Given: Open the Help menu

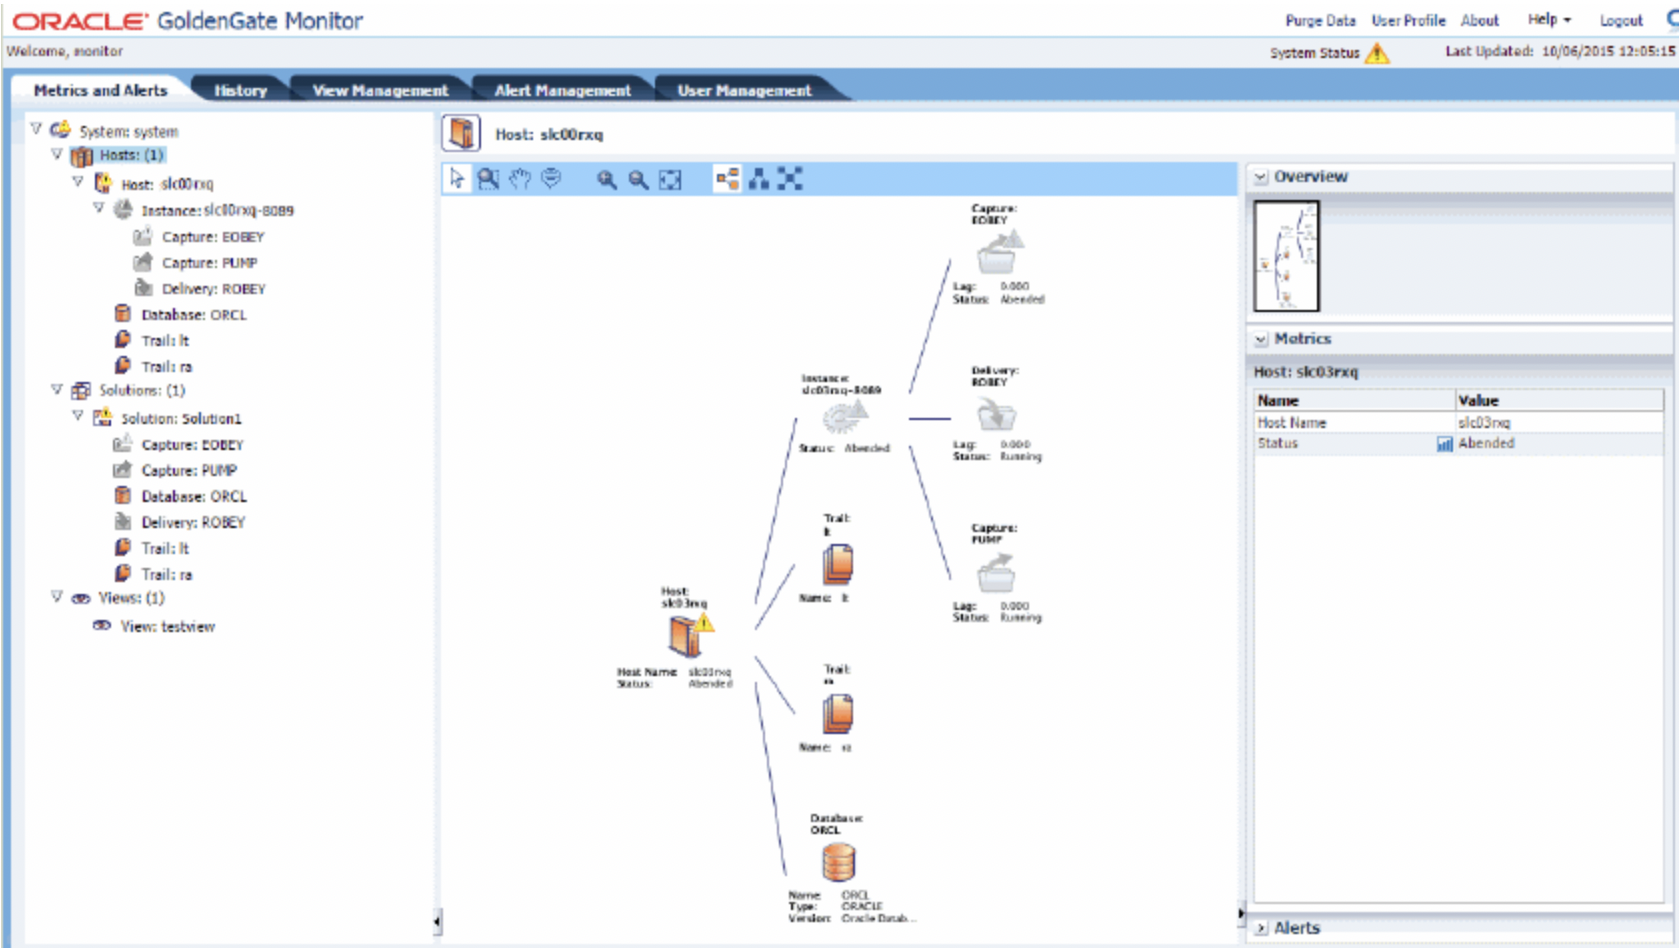Looking at the screenshot, I should (1544, 18).
